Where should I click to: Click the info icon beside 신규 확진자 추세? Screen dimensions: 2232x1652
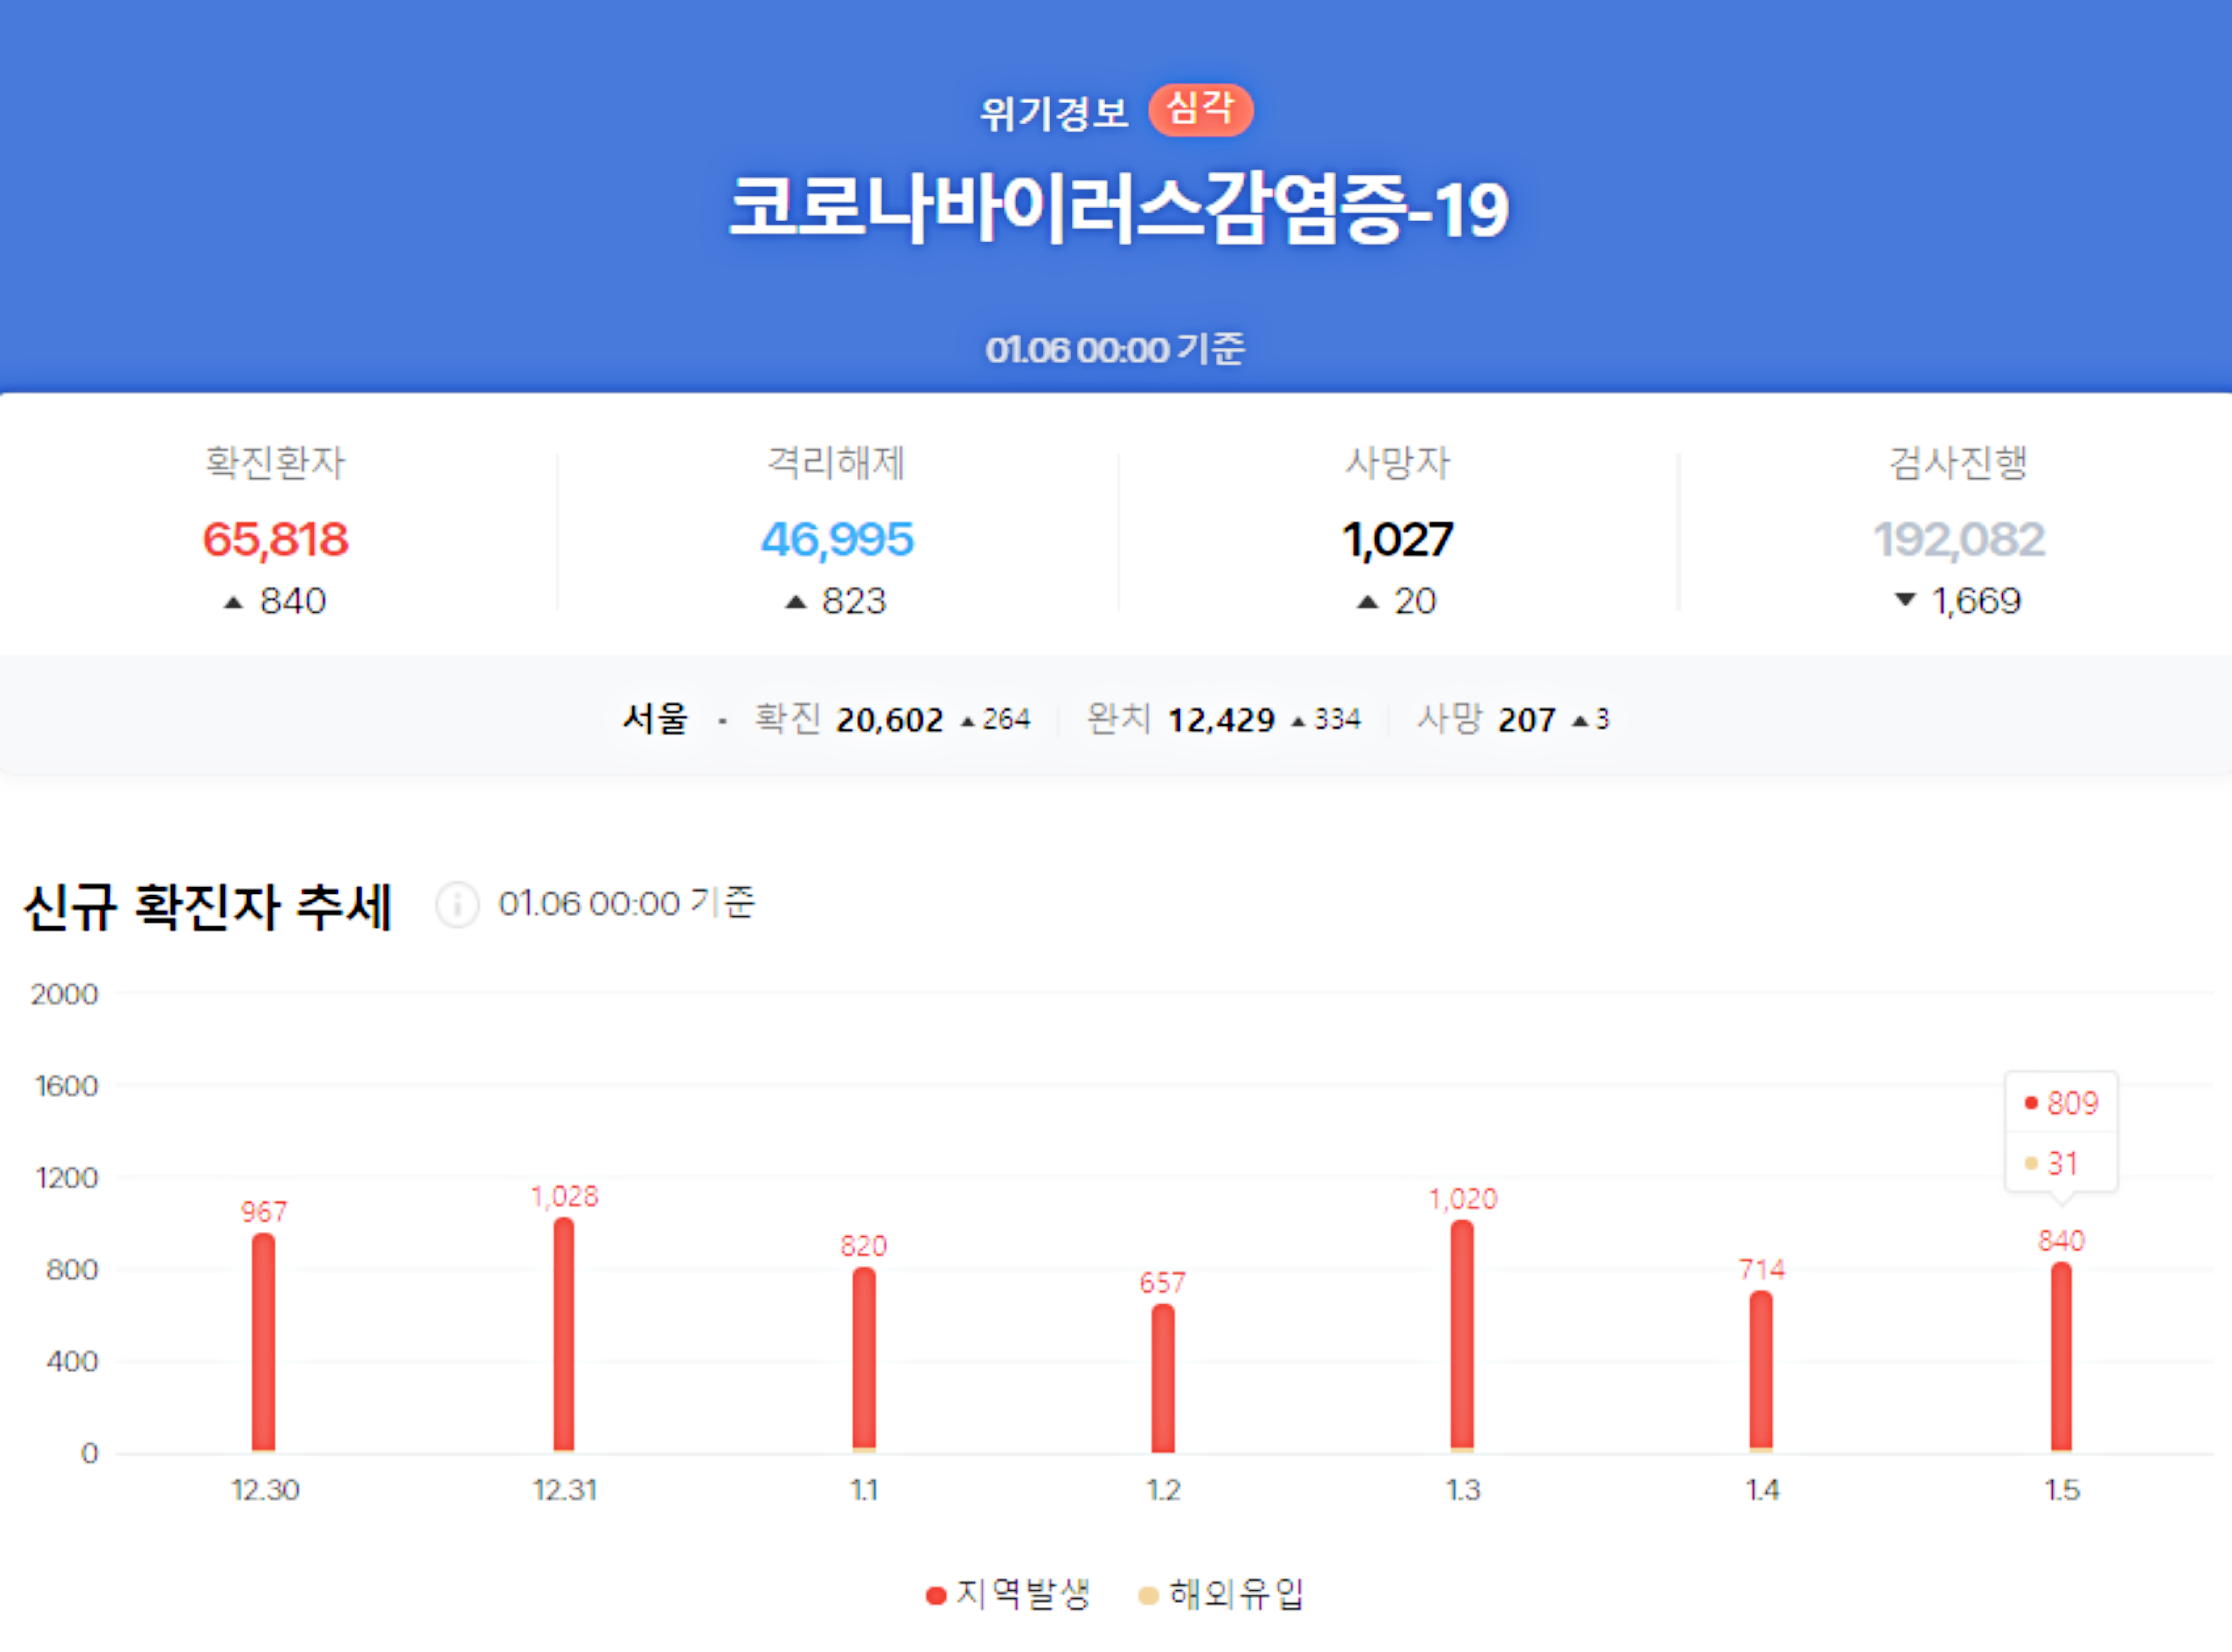(457, 905)
